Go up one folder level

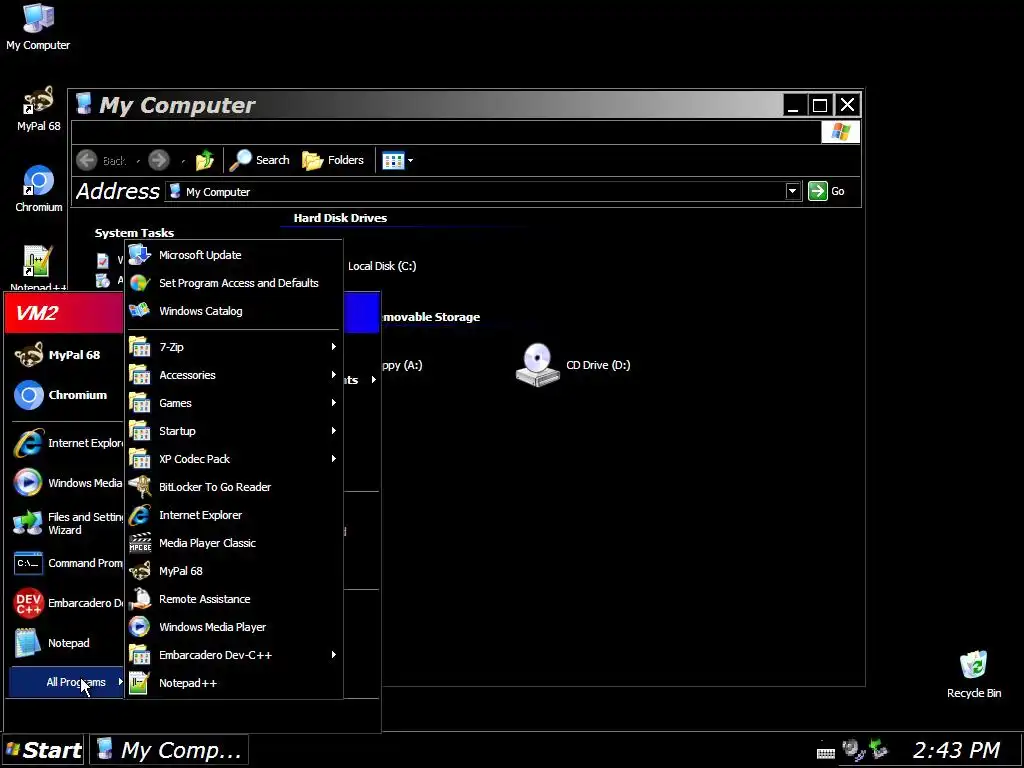204,160
